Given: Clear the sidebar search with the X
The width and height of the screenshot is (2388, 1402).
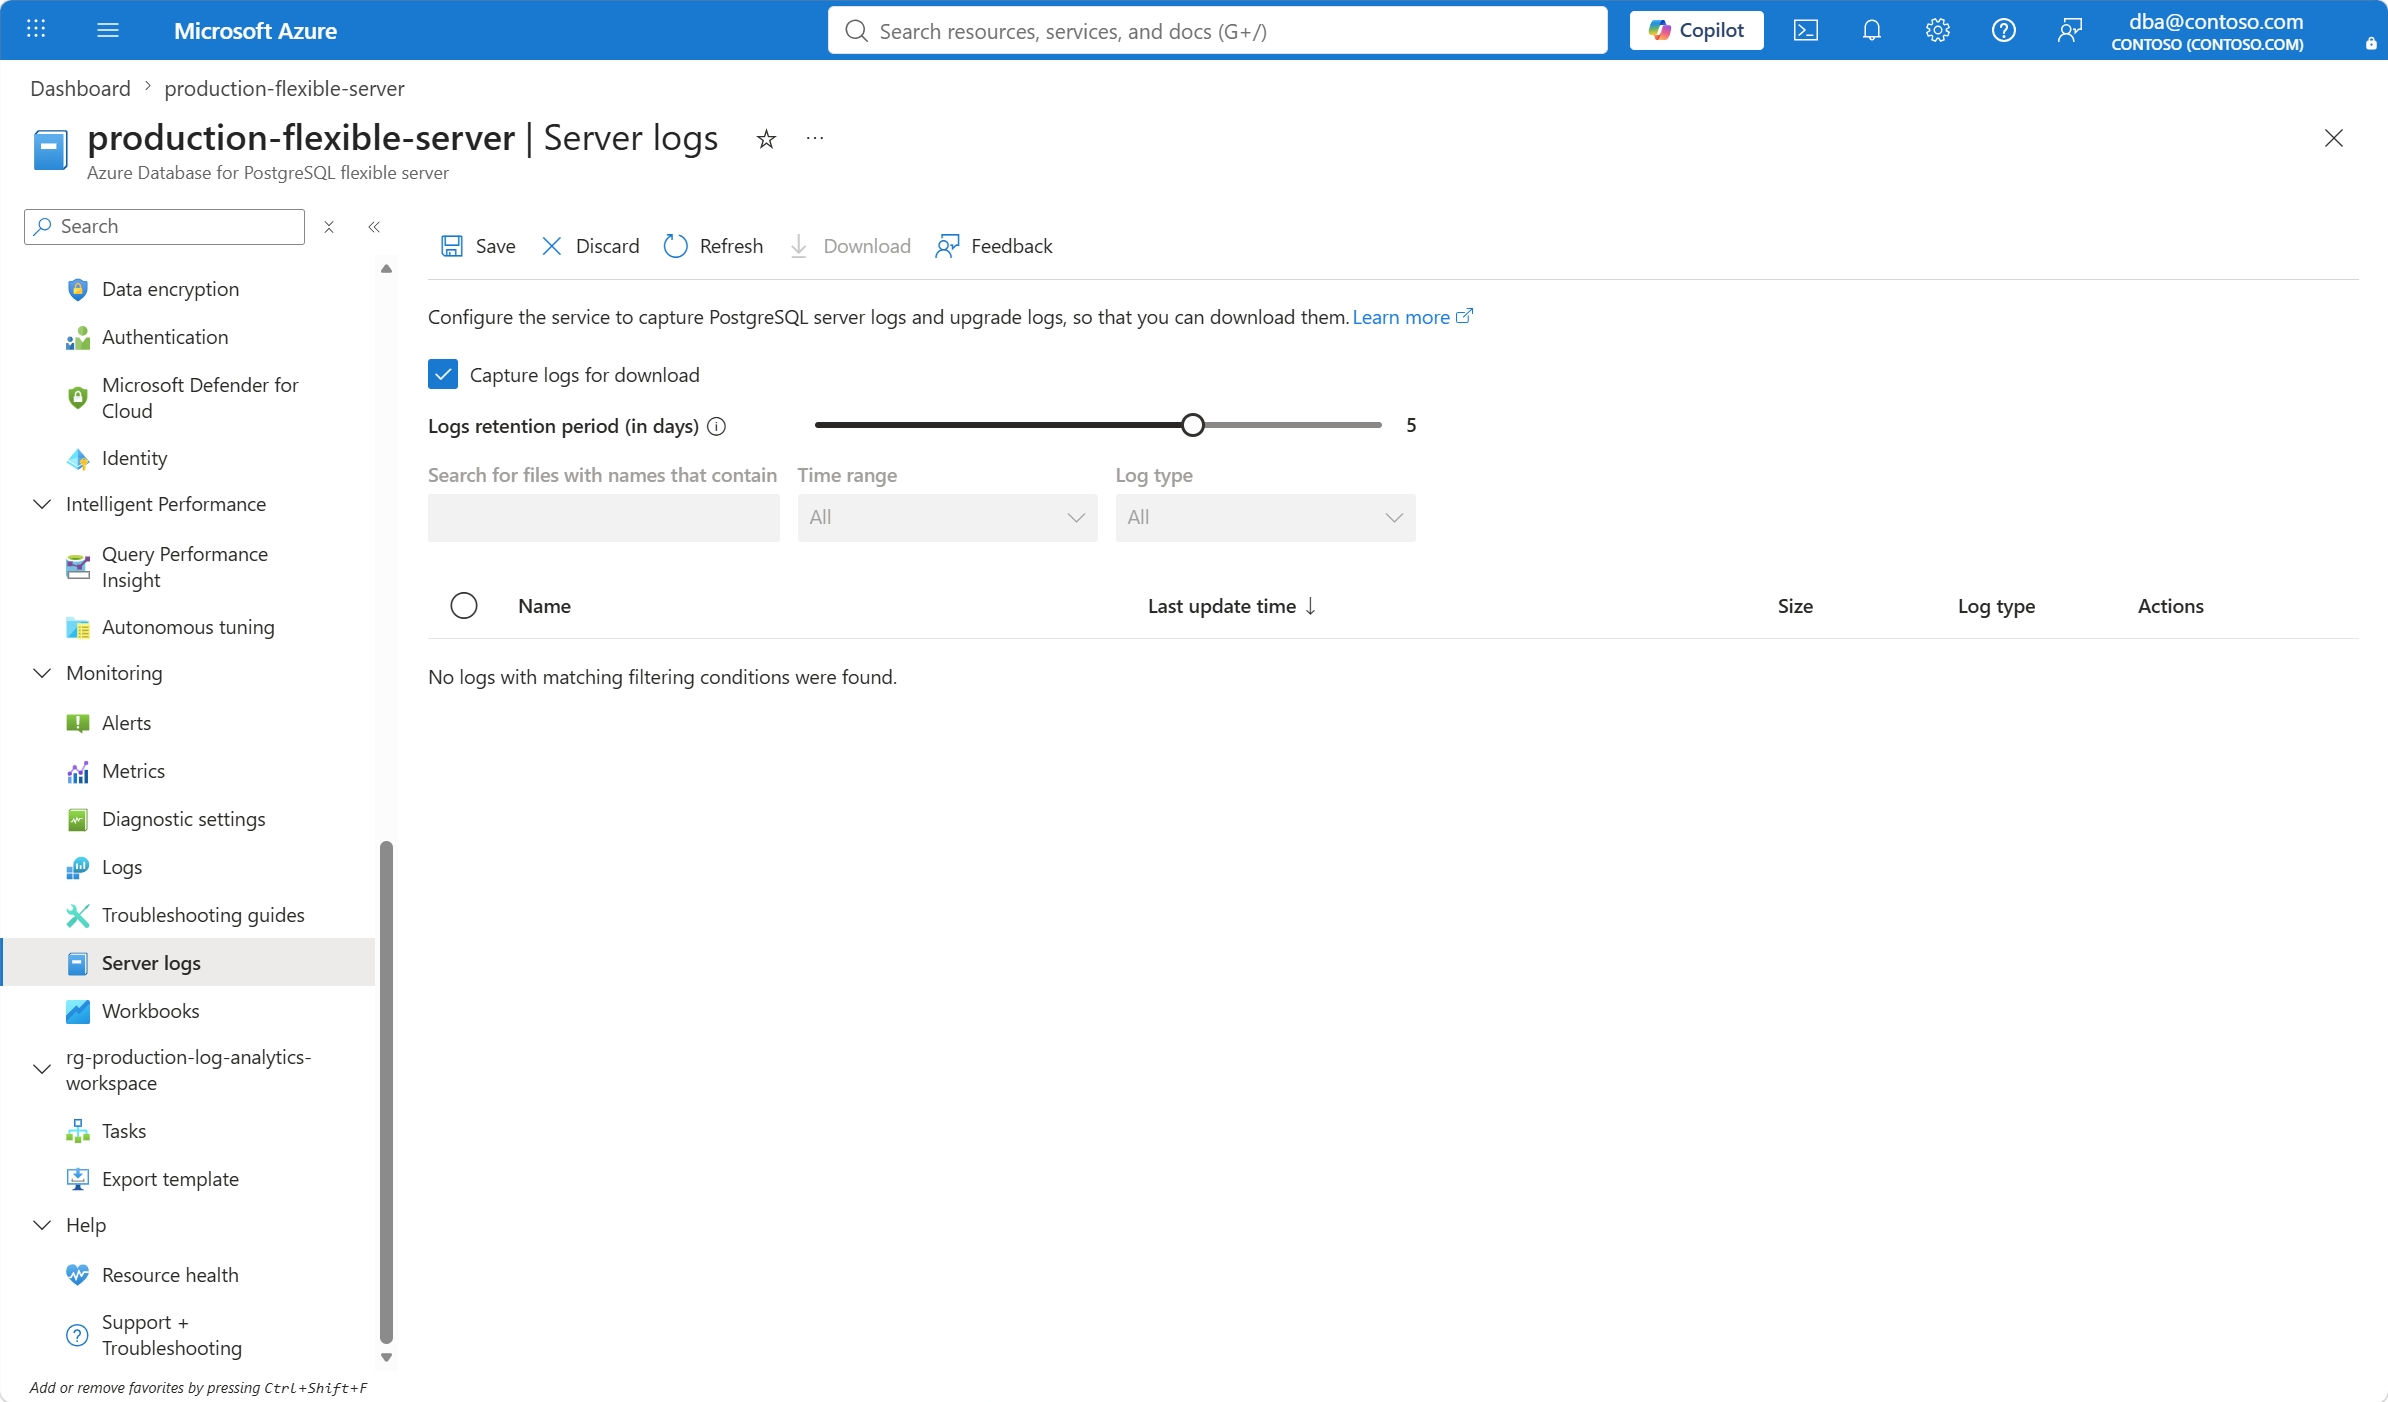Looking at the screenshot, I should (x=329, y=227).
